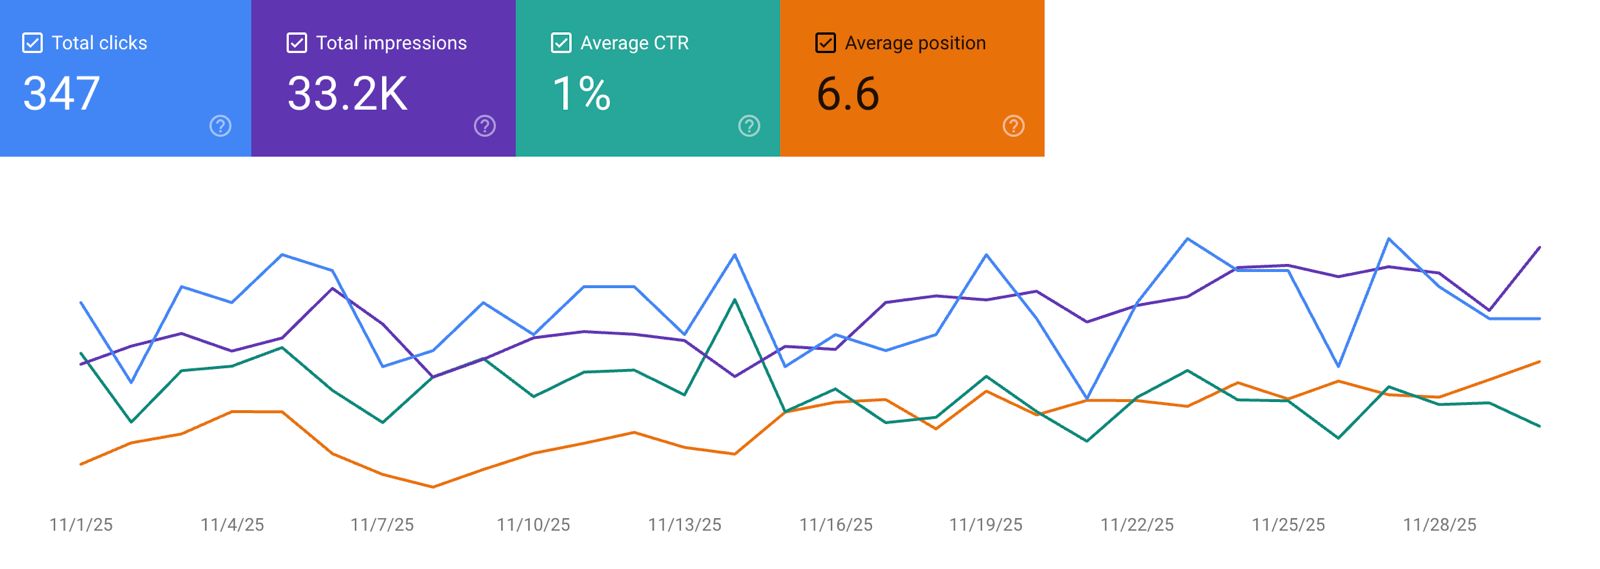Uncheck the Total clicks checkbox

(x=33, y=43)
